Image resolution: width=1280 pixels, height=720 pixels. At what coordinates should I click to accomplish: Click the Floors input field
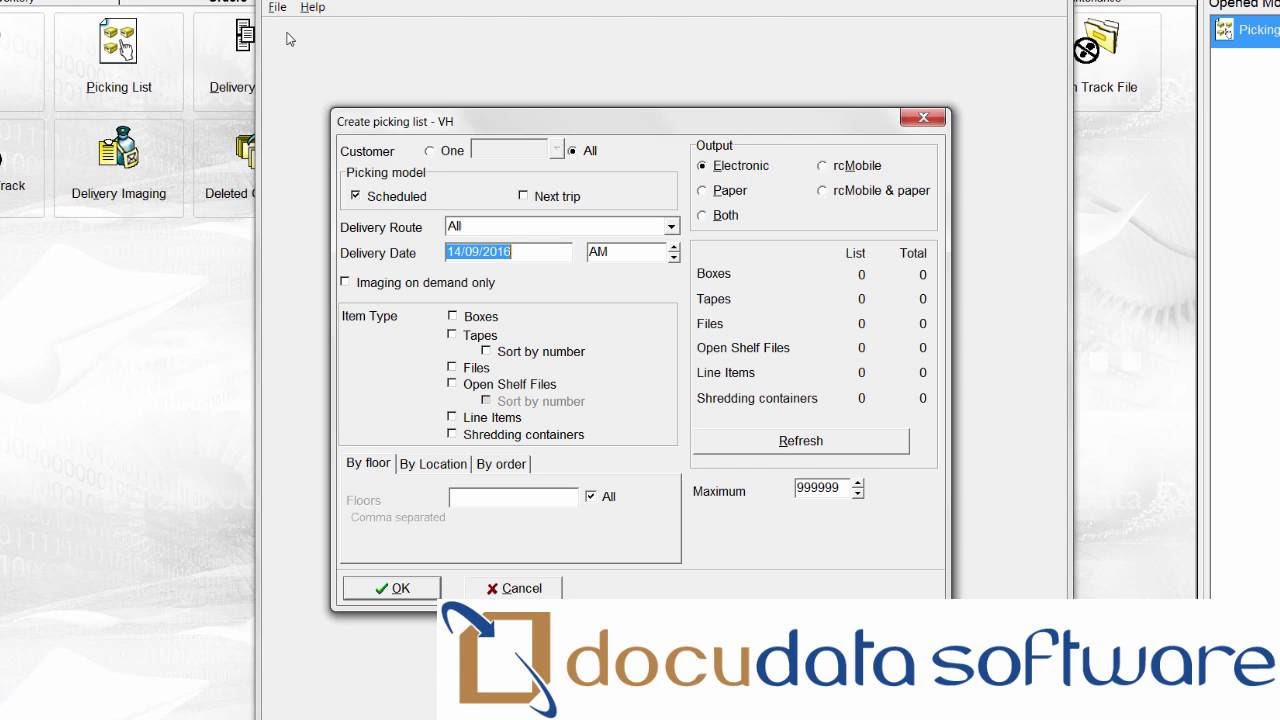pos(513,497)
